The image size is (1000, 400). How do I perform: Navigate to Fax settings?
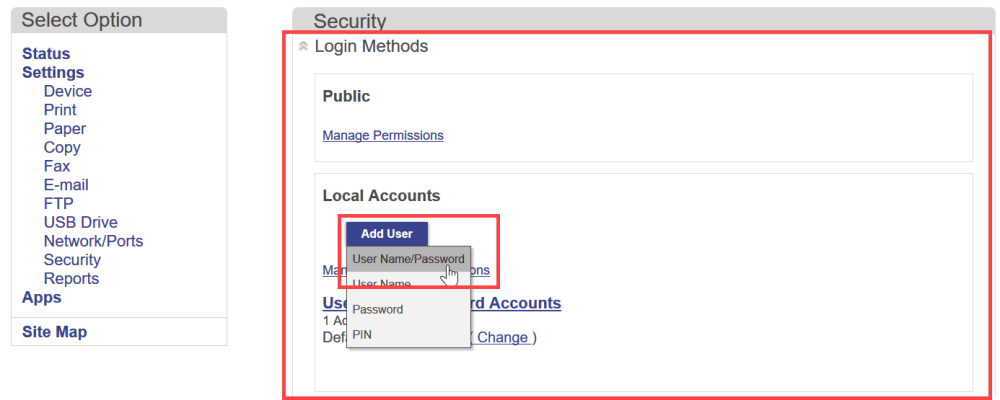pos(57,166)
